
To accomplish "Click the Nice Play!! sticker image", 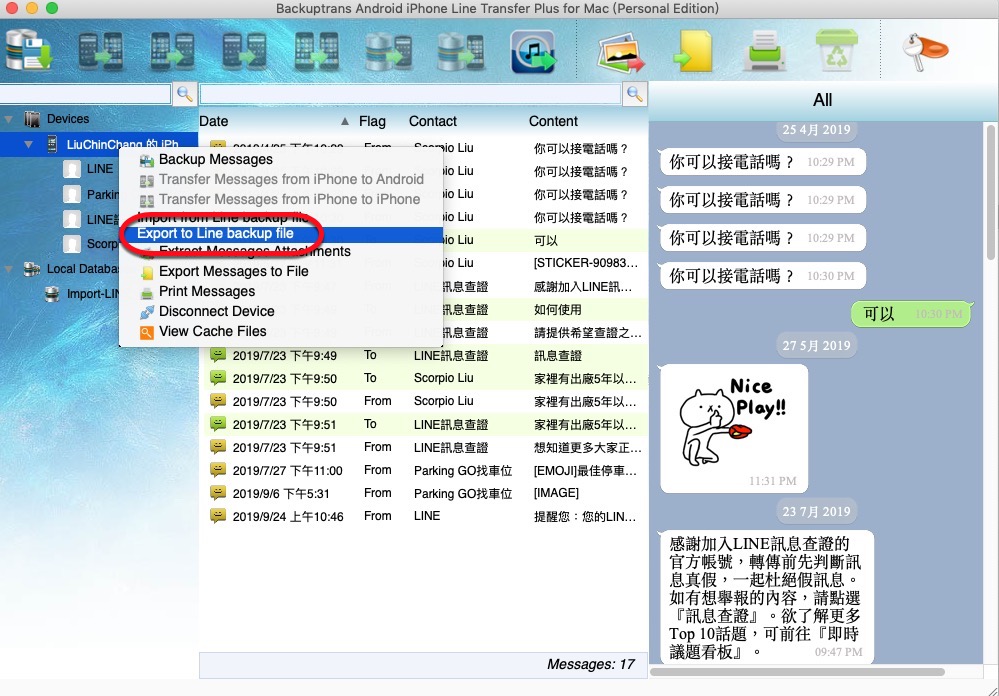I will point(734,421).
